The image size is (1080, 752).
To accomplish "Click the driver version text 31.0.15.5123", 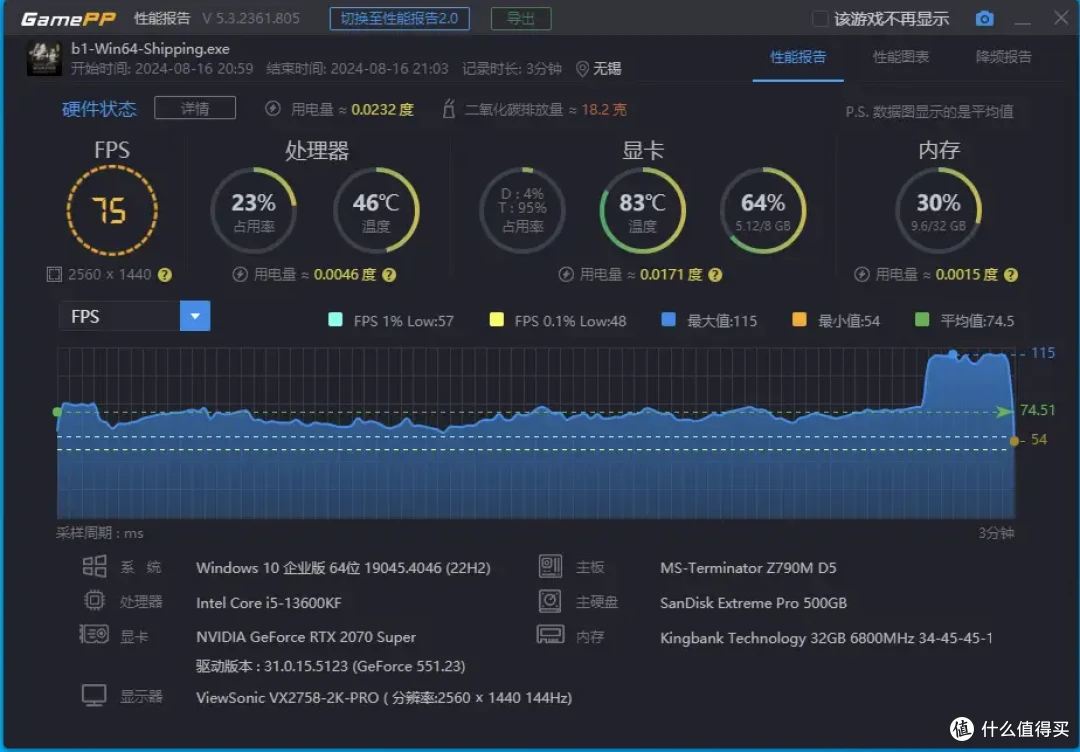I will pyautogui.click(x=331, y=666).
